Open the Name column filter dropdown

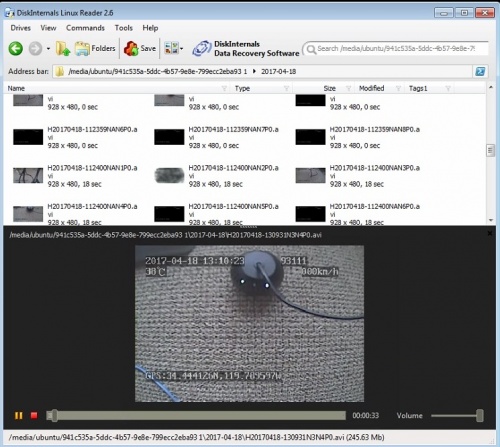[224, 88]
